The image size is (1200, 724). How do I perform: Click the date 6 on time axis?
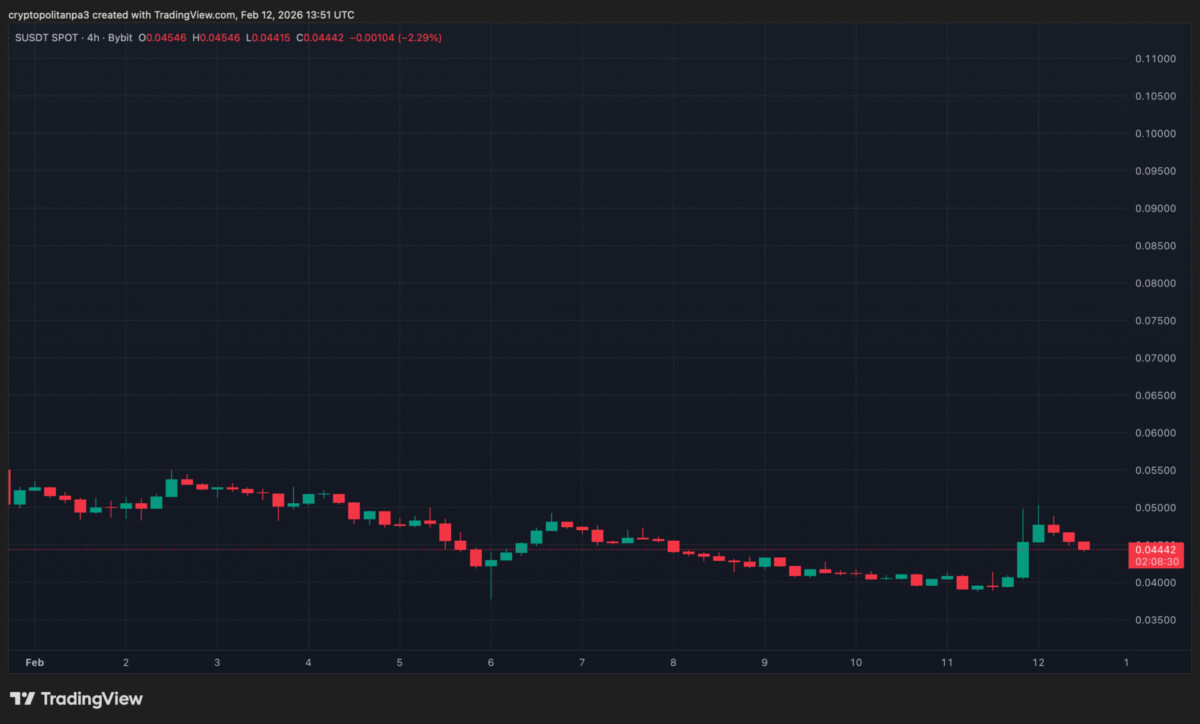click(x=490, y=662)
